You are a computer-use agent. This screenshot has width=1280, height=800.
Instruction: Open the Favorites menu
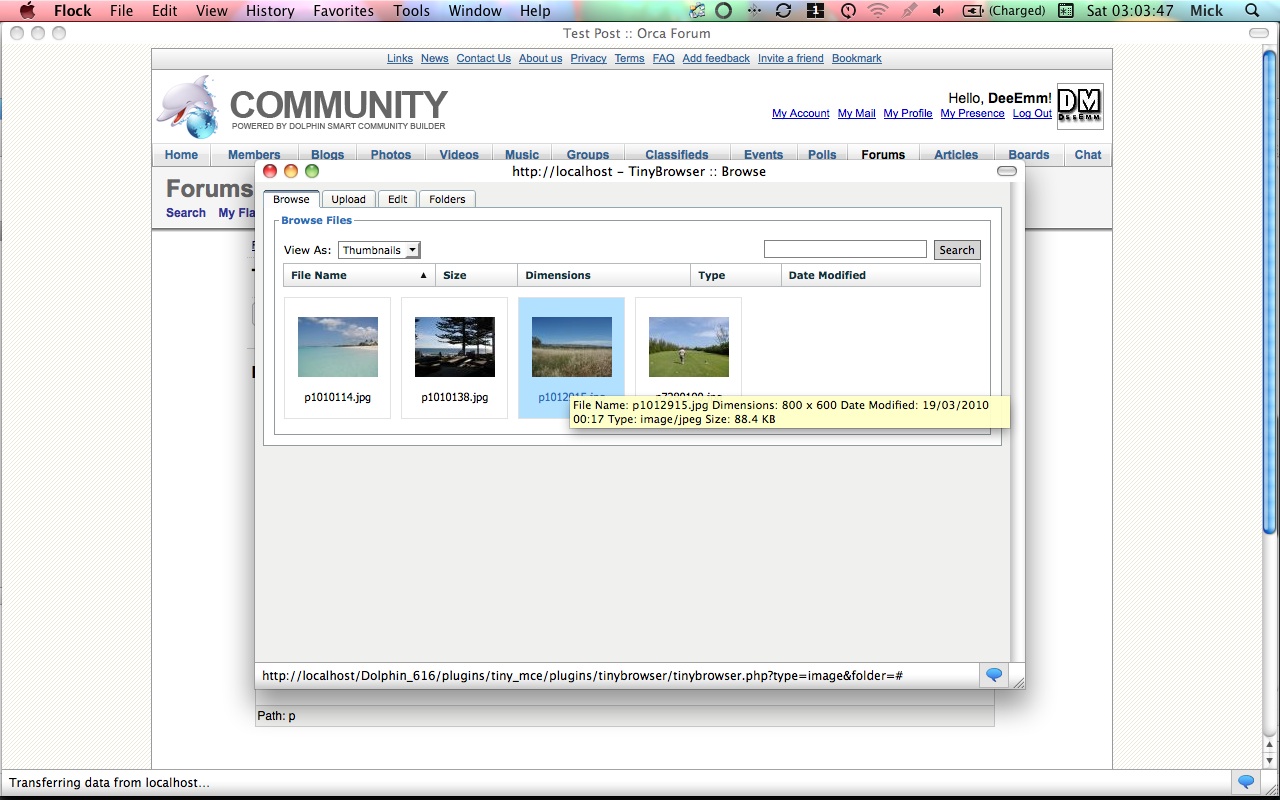coord(343,10)
